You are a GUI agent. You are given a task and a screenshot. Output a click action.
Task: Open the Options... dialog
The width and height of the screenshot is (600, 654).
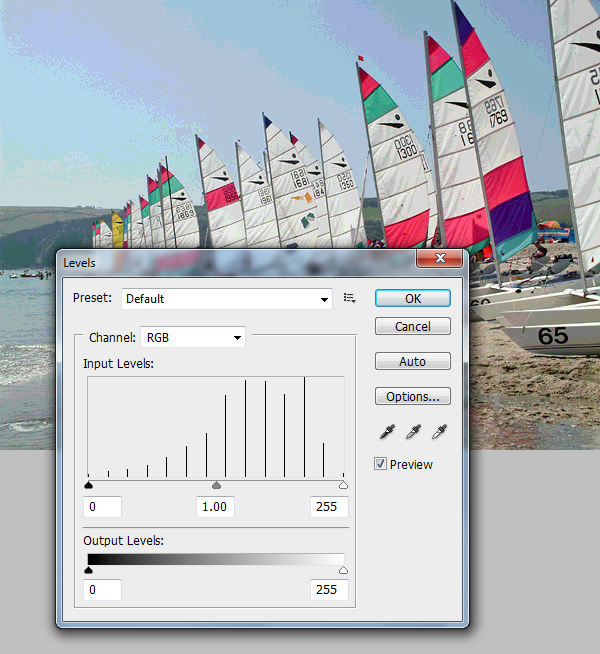coord(412,397)
